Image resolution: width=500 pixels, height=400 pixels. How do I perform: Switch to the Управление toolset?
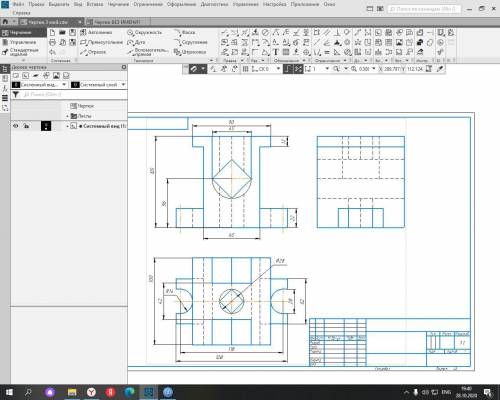tap(23, 42)
